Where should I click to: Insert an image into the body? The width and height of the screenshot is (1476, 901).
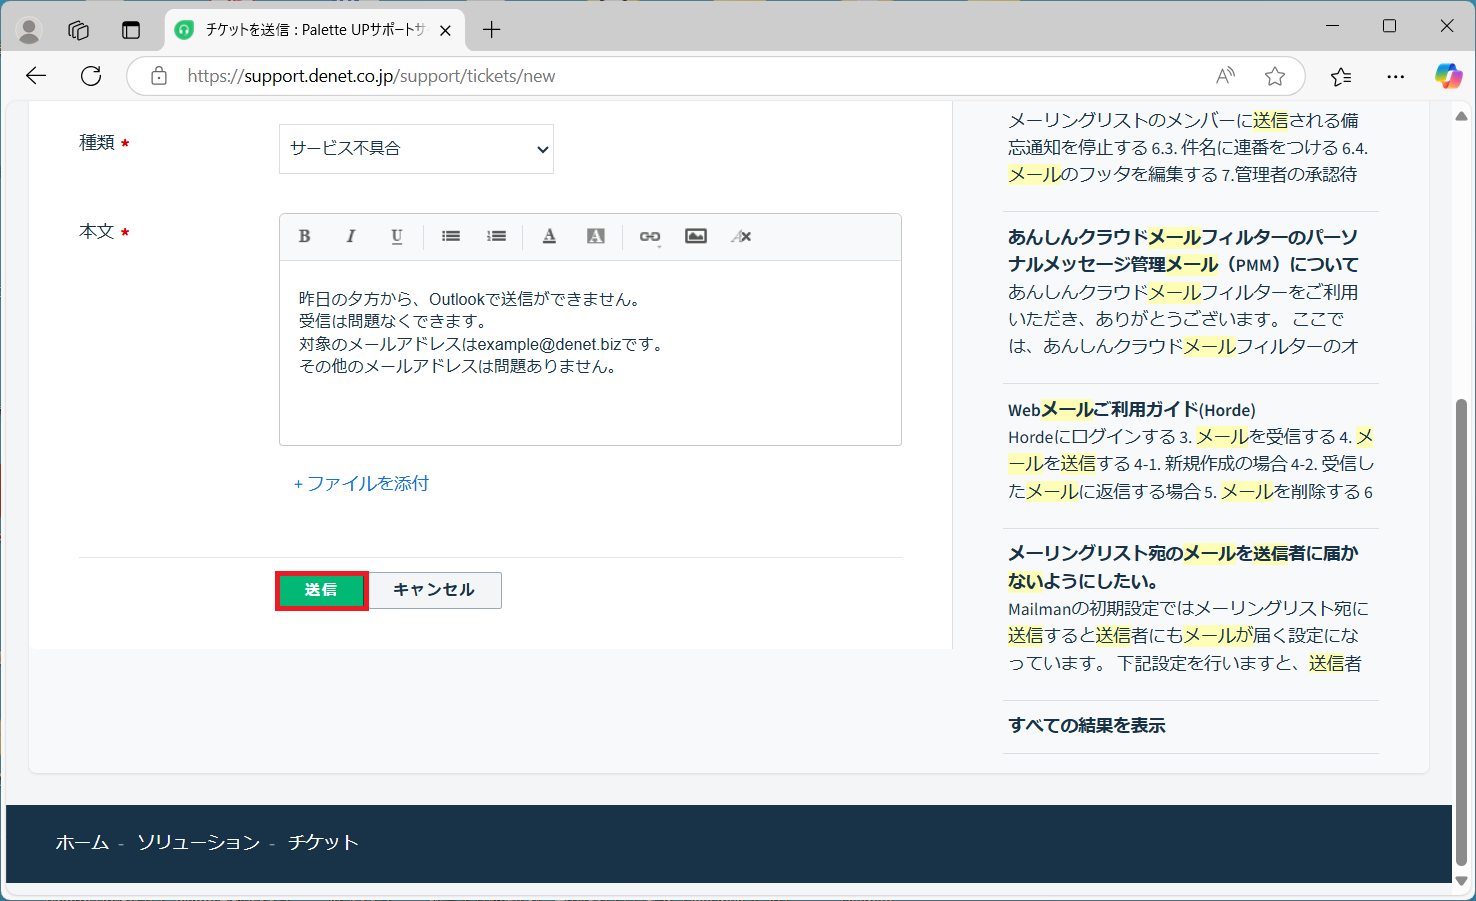[x=696, y=236]
